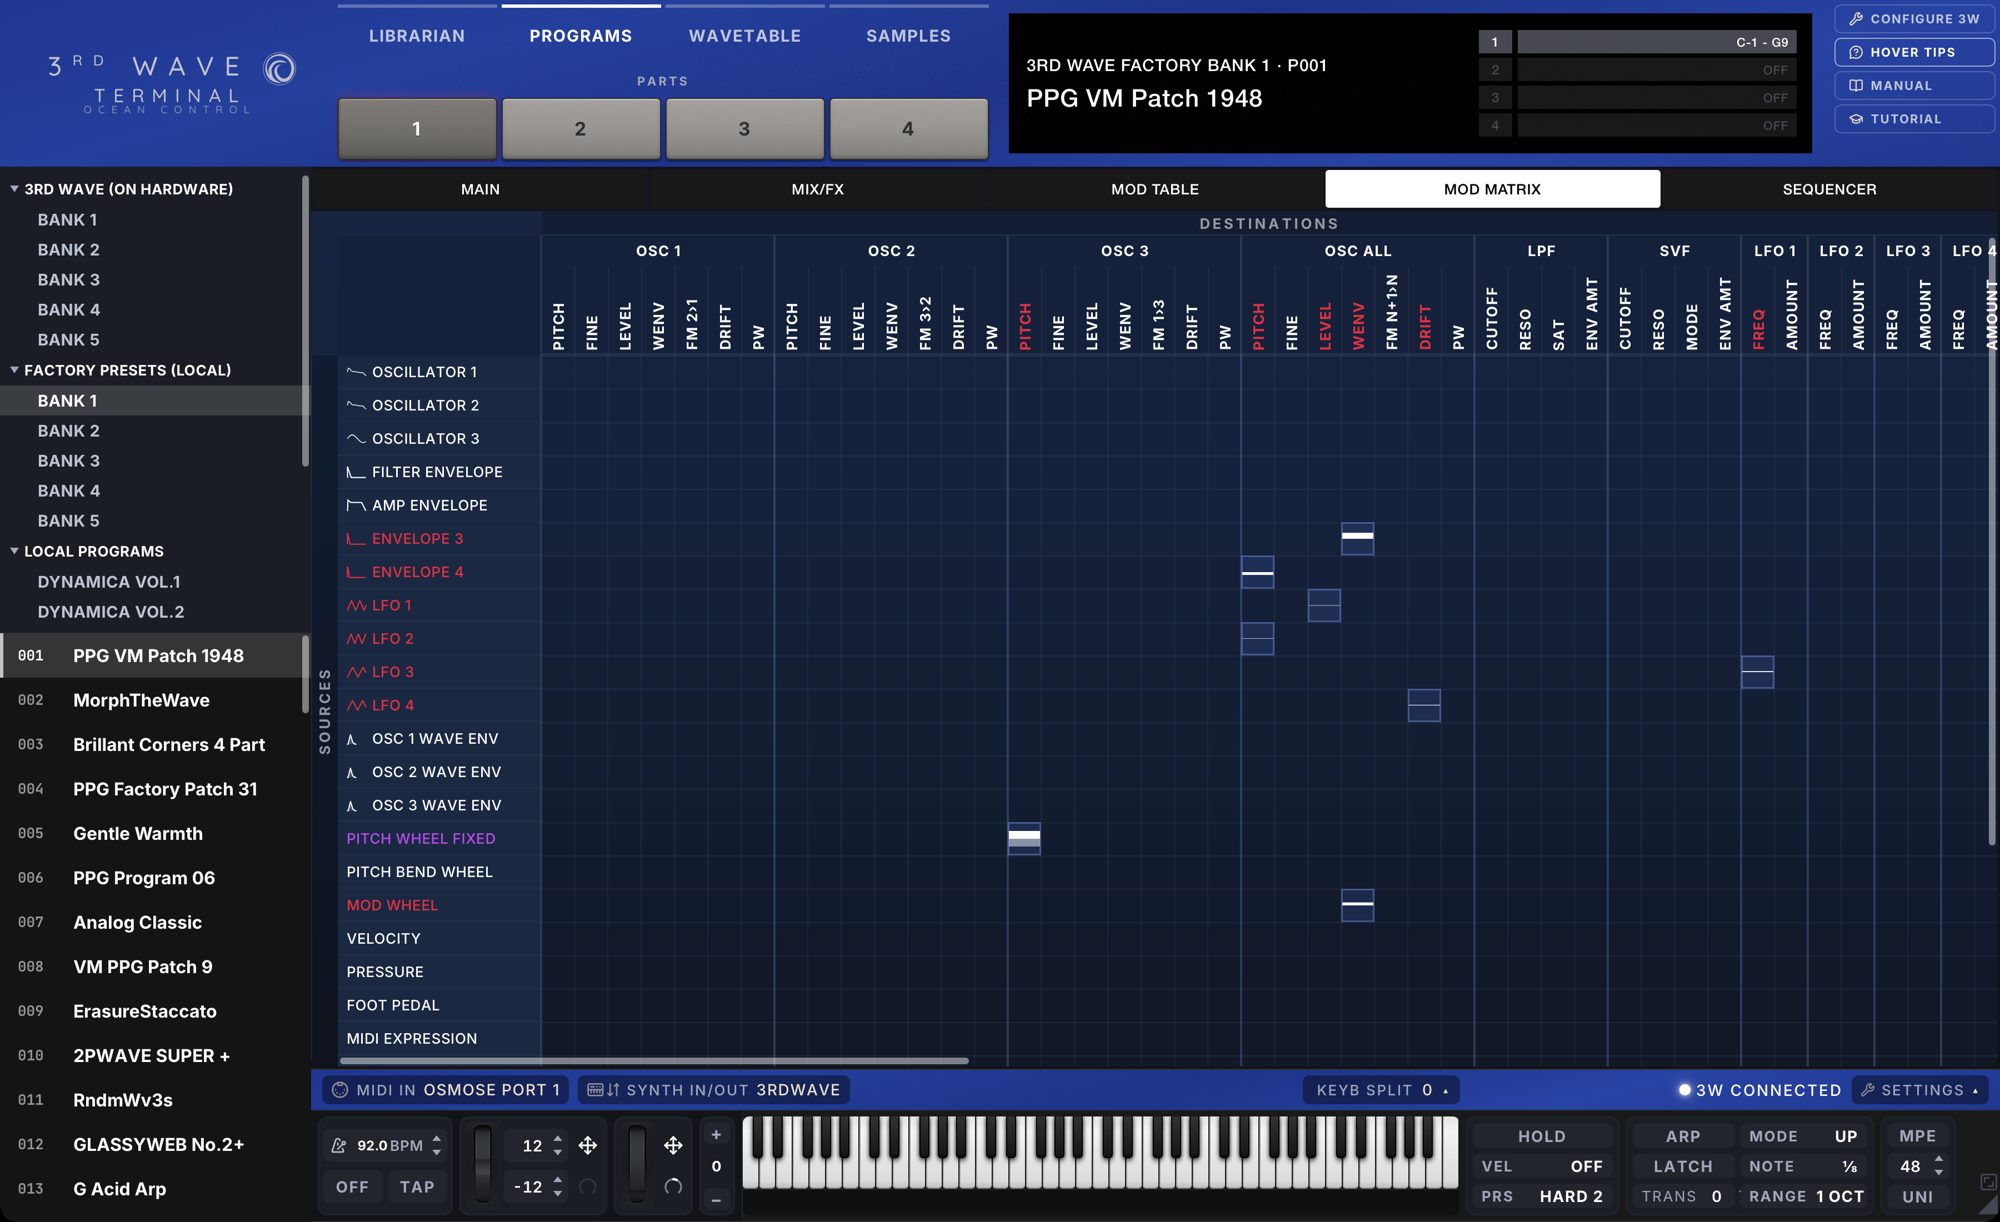Toggle the clock OFF switch under BPM
Image resolution: width=2000 pixels, height=1222 pixels.
click(x=352, y=1187)
